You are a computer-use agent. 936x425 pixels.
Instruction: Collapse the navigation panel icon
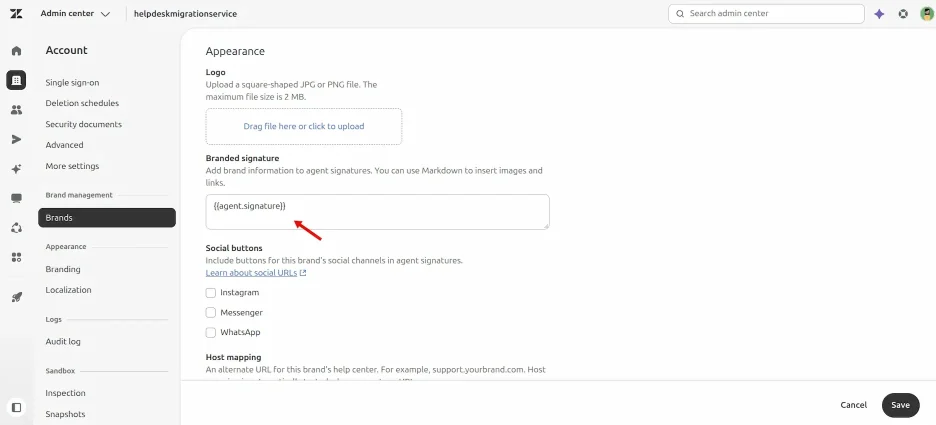[16, 407]
